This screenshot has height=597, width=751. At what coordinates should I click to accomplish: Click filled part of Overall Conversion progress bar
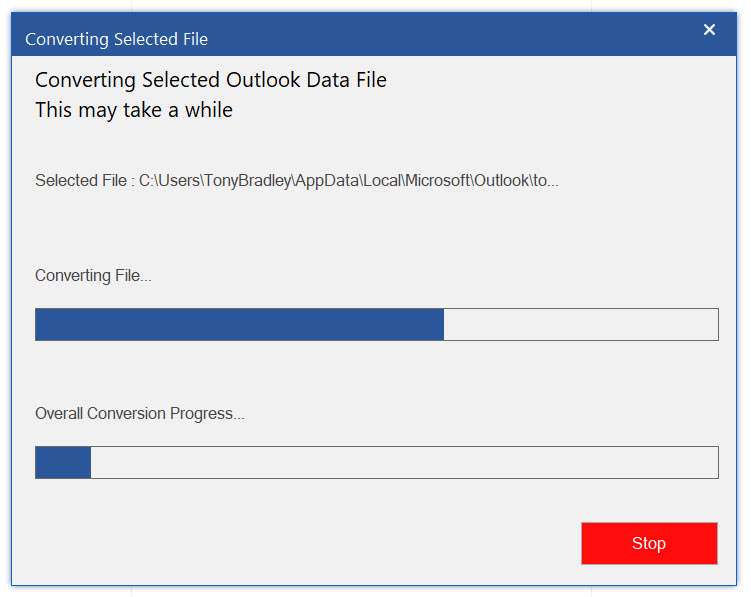63,462
